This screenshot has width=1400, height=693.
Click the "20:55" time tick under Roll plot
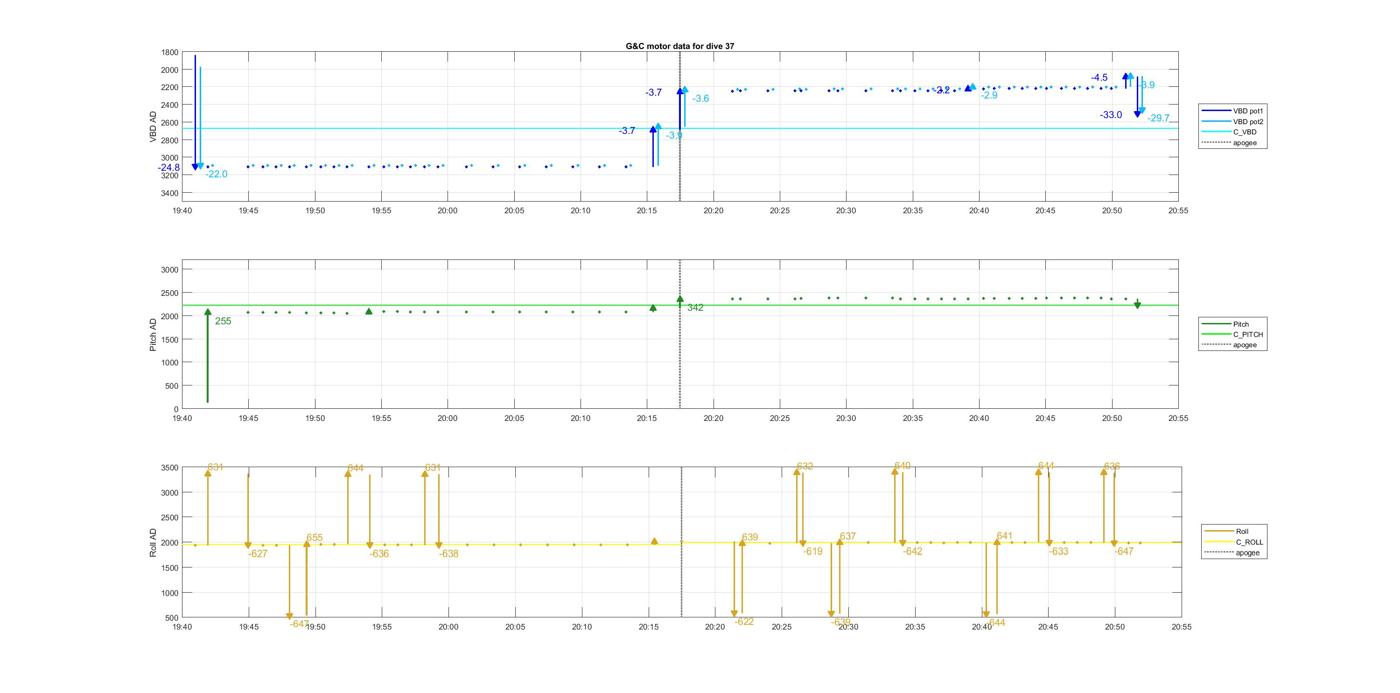[x=1181, y=627]
